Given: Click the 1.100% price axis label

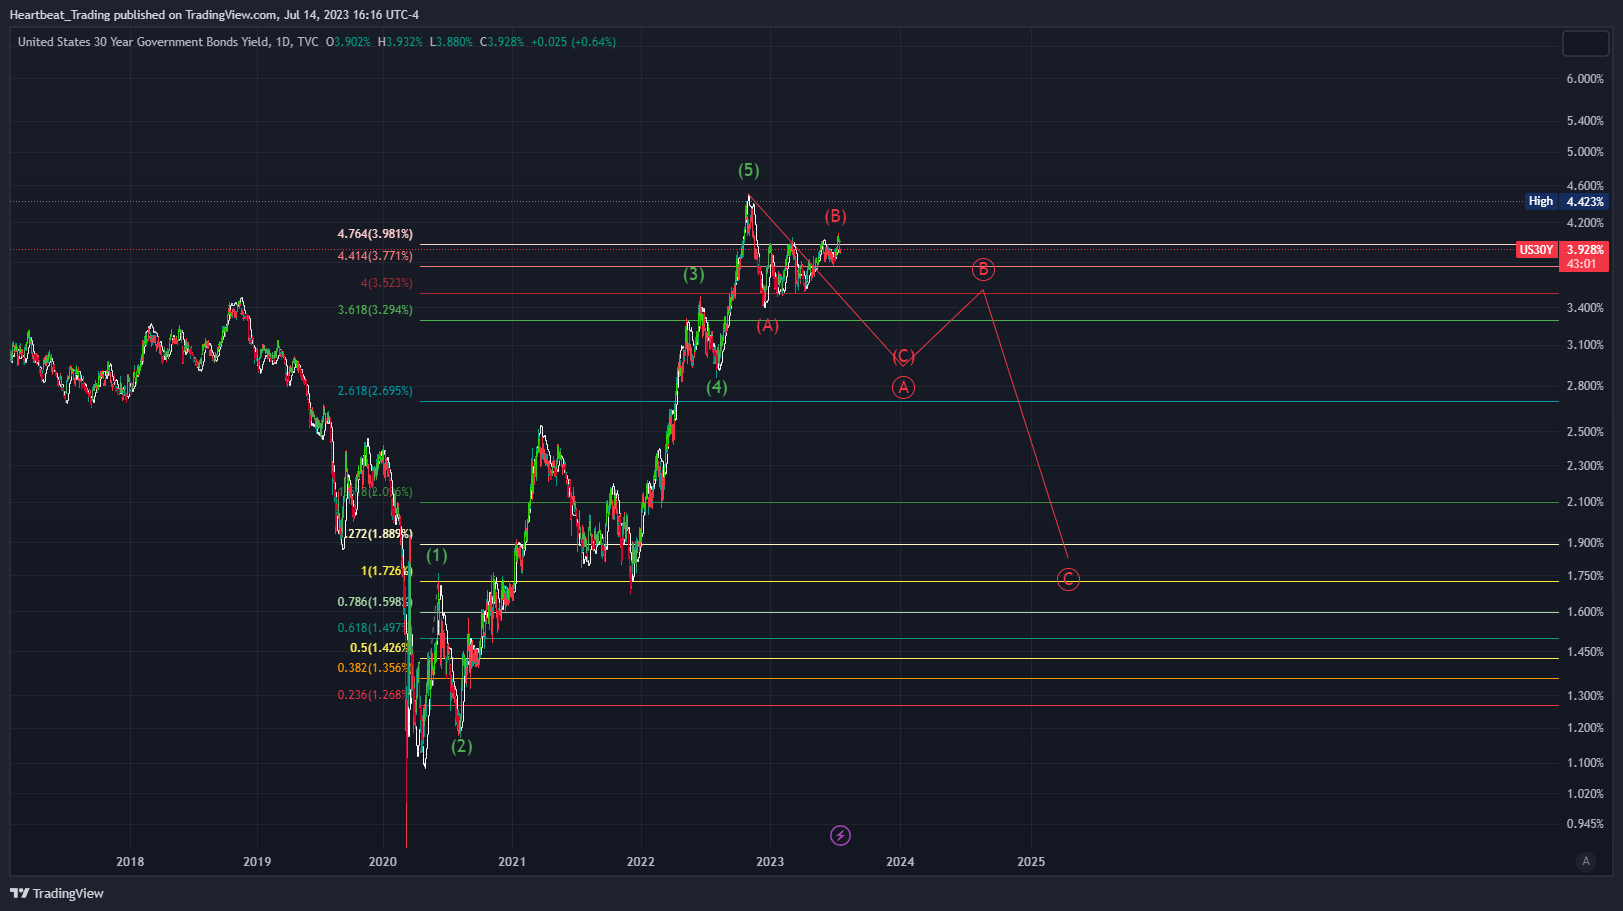Looking at the screenshot, I should [x=1585, y=763].
